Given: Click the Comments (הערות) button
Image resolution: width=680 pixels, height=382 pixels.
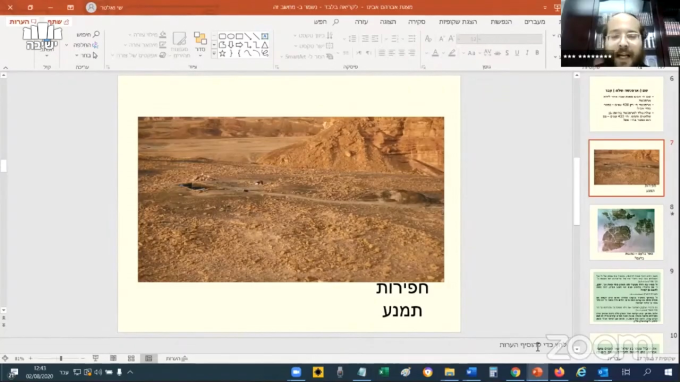Looking at the screenshot, I should coord(23,22).
